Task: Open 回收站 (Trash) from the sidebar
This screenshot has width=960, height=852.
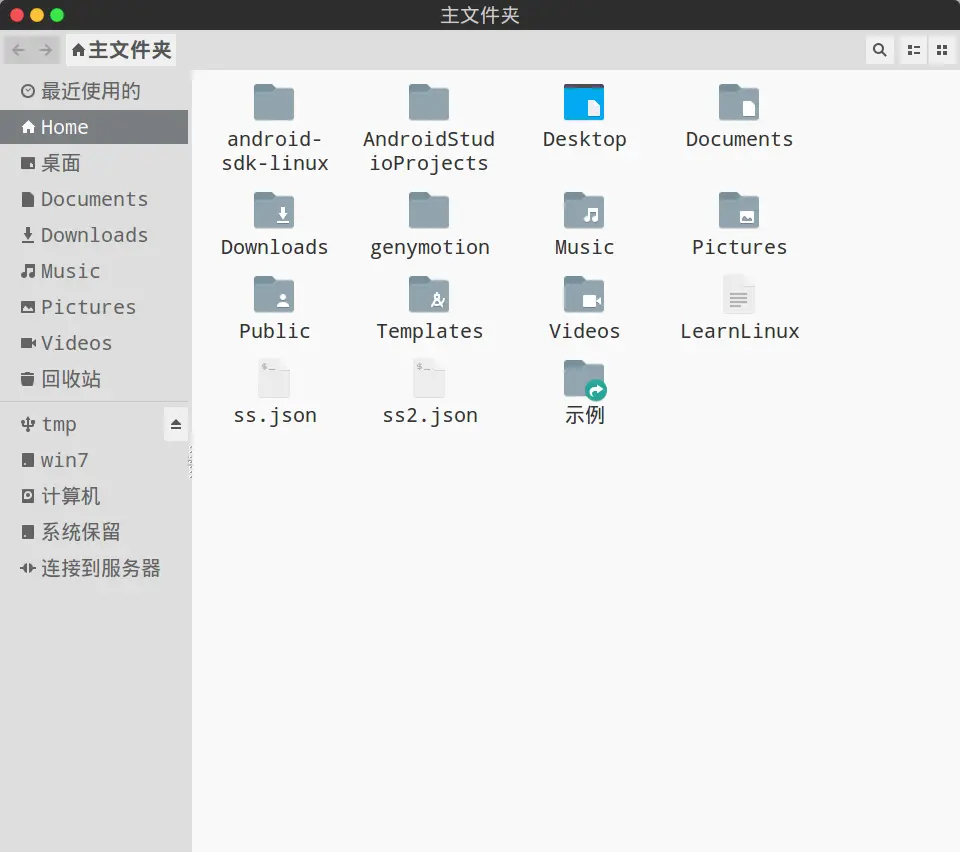Action: click(x=70, y=379)
